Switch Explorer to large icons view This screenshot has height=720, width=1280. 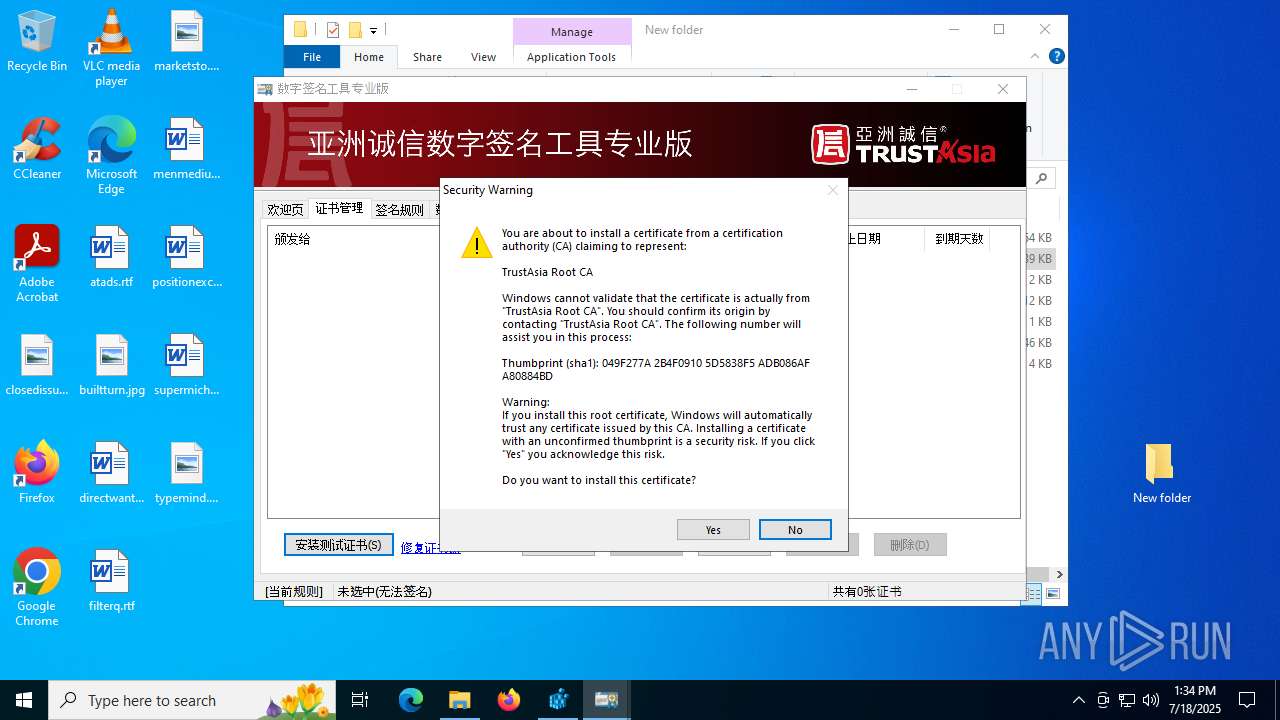[1052, 594]
